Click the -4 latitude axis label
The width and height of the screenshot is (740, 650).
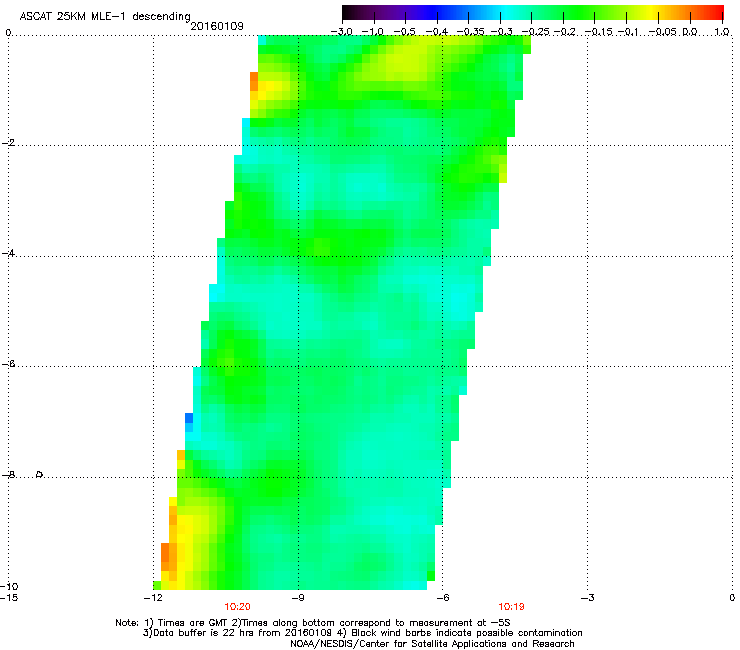tap(8, 253)
